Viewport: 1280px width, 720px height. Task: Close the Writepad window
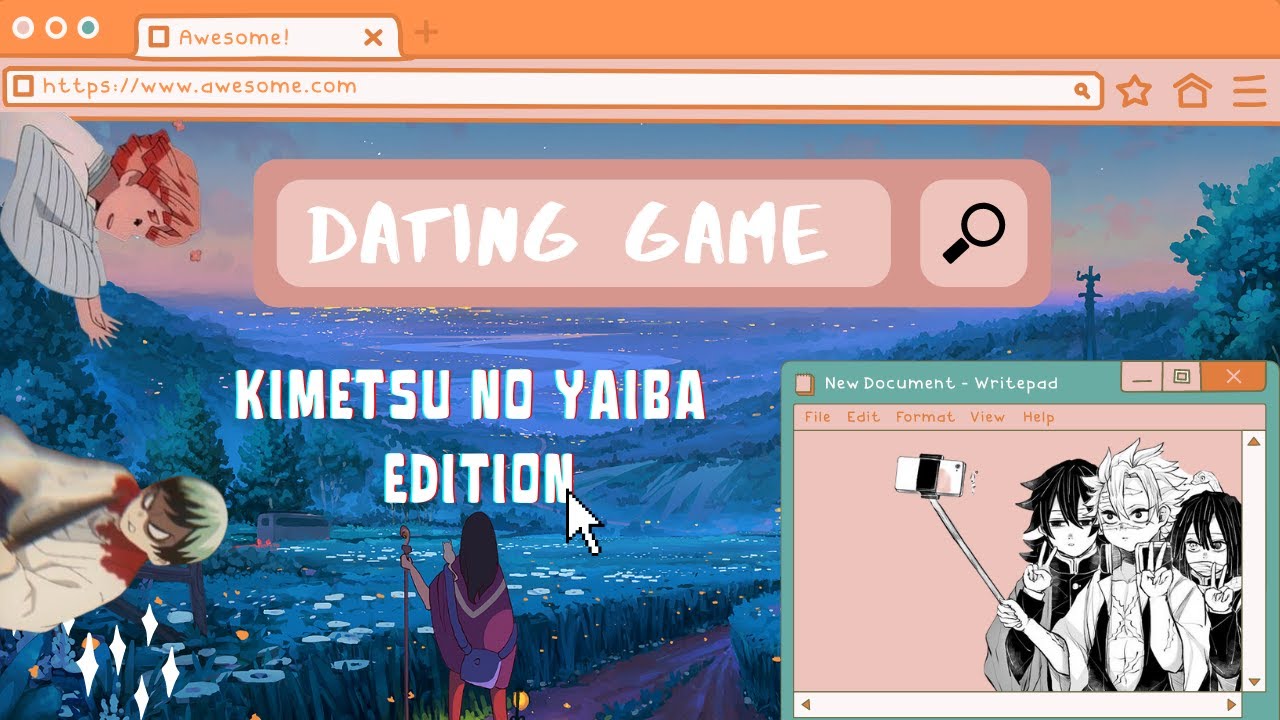[x=1233, y=377]
